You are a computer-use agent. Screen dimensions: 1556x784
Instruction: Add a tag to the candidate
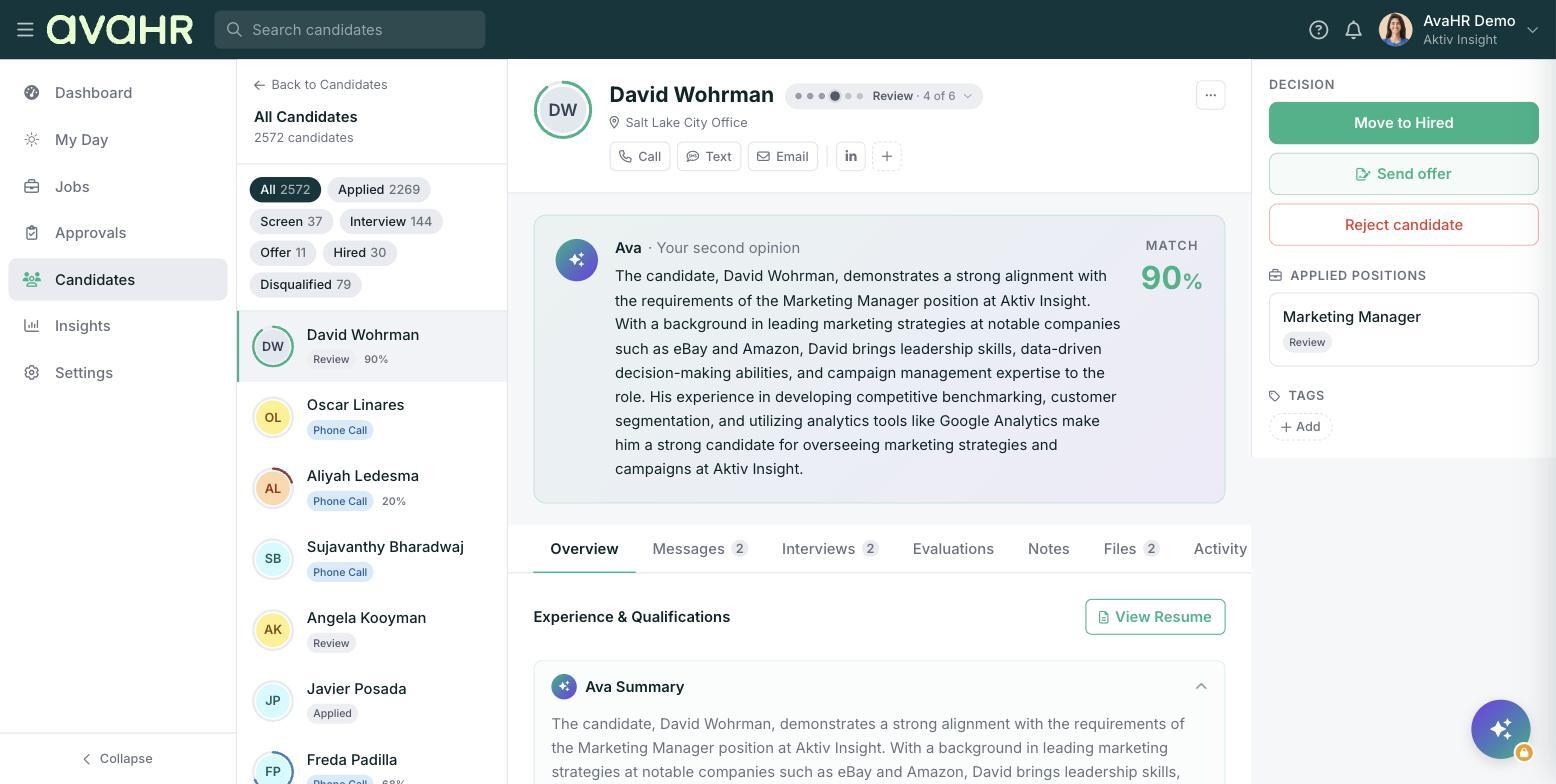(1301, 427)
